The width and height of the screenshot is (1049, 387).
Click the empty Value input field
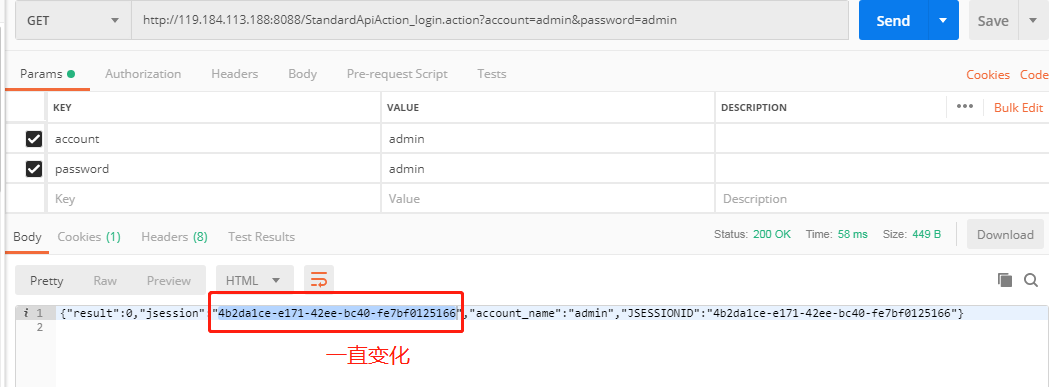point(548,199)
